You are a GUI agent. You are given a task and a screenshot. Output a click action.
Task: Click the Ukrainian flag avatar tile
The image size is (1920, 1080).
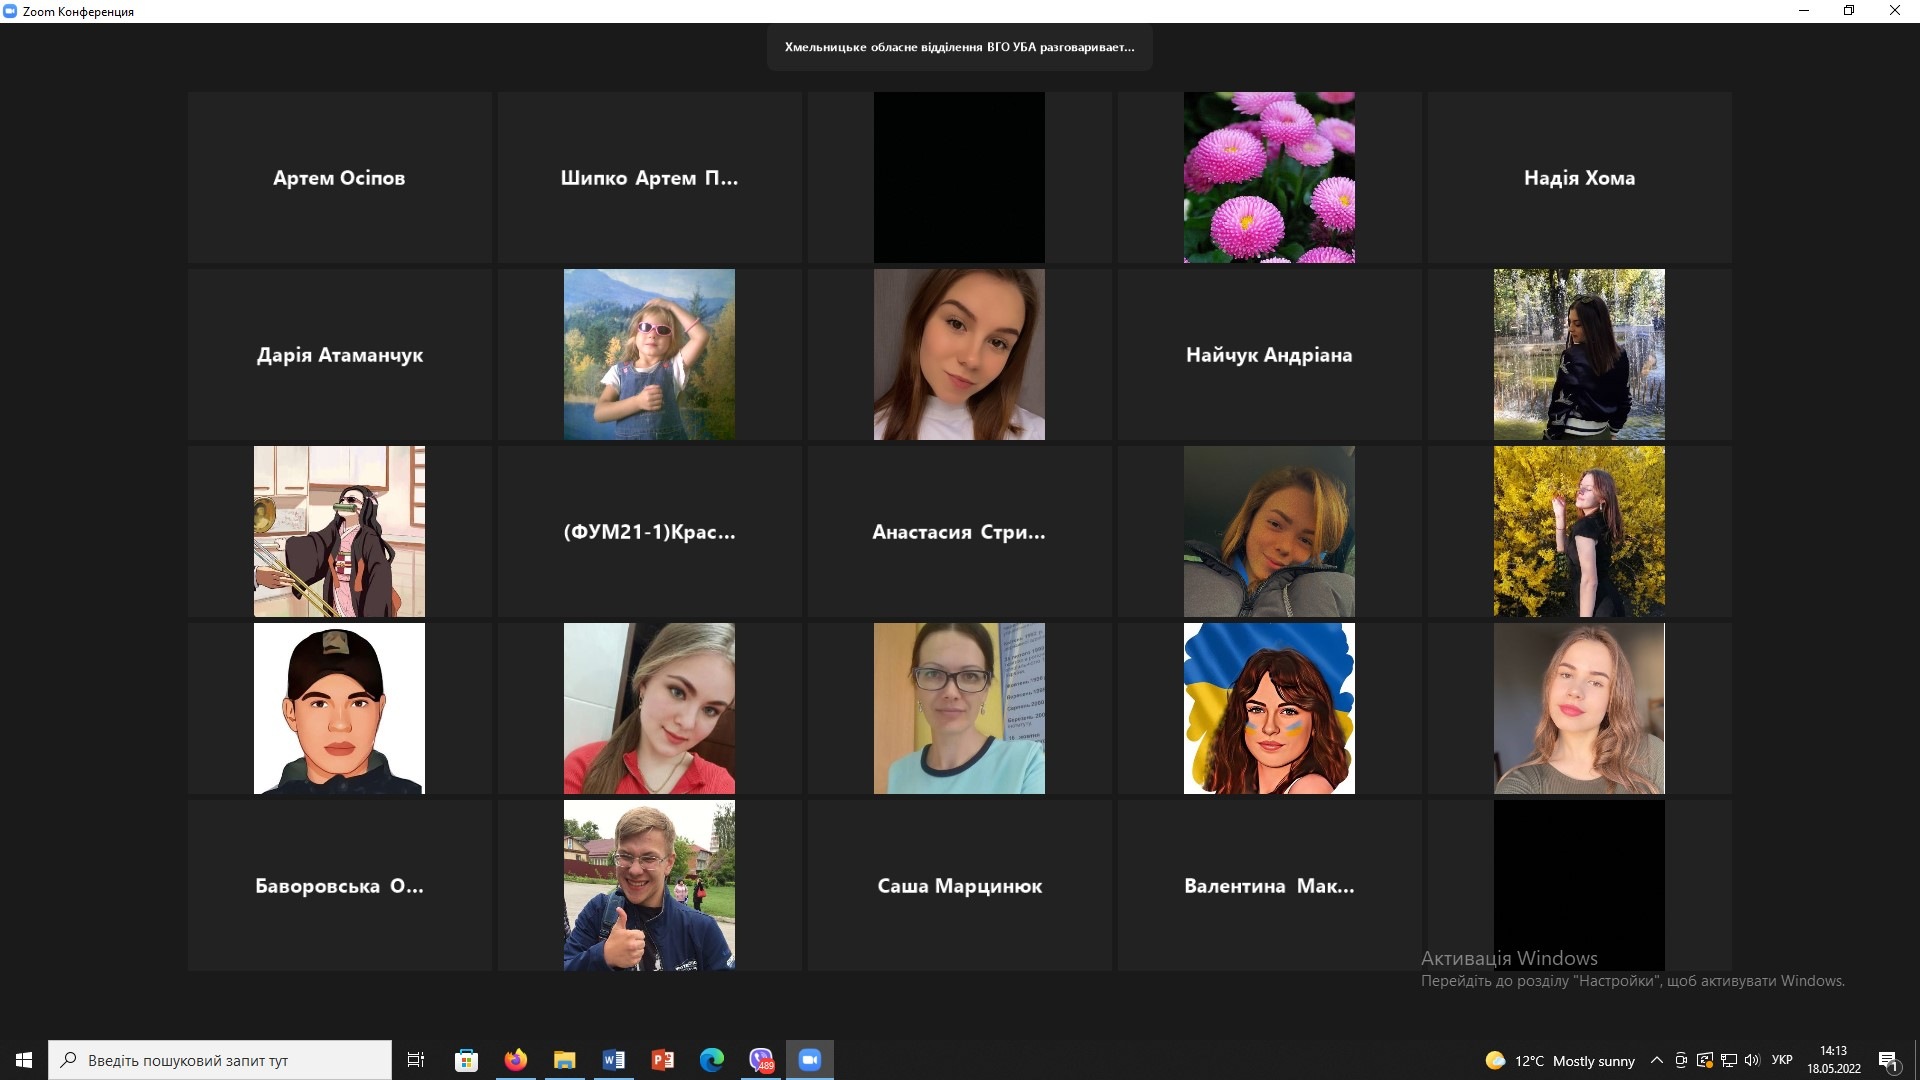[x=1269, y=708]
